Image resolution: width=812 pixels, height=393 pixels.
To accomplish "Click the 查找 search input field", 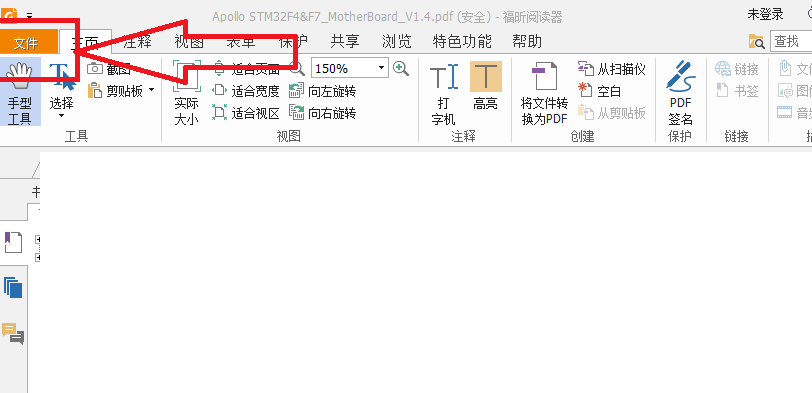I will pyautogui.click(x=791, y=41).
